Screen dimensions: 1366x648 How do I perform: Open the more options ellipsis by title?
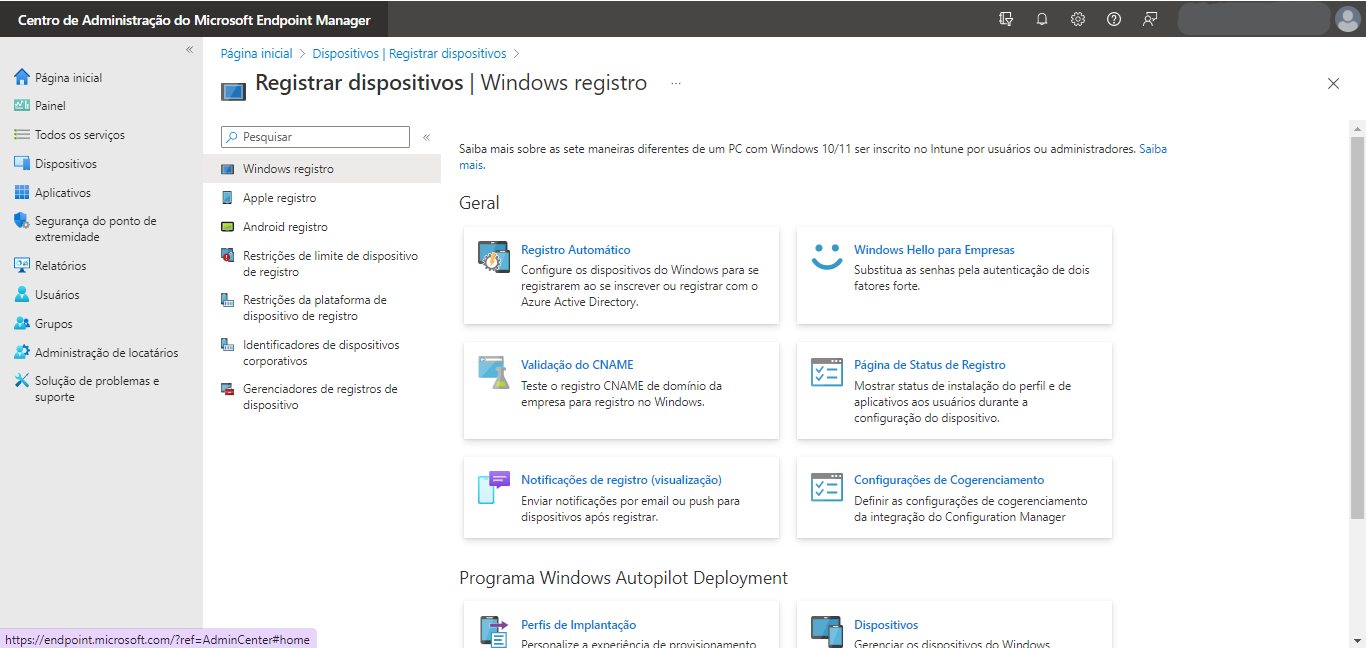tap(676, 84)
